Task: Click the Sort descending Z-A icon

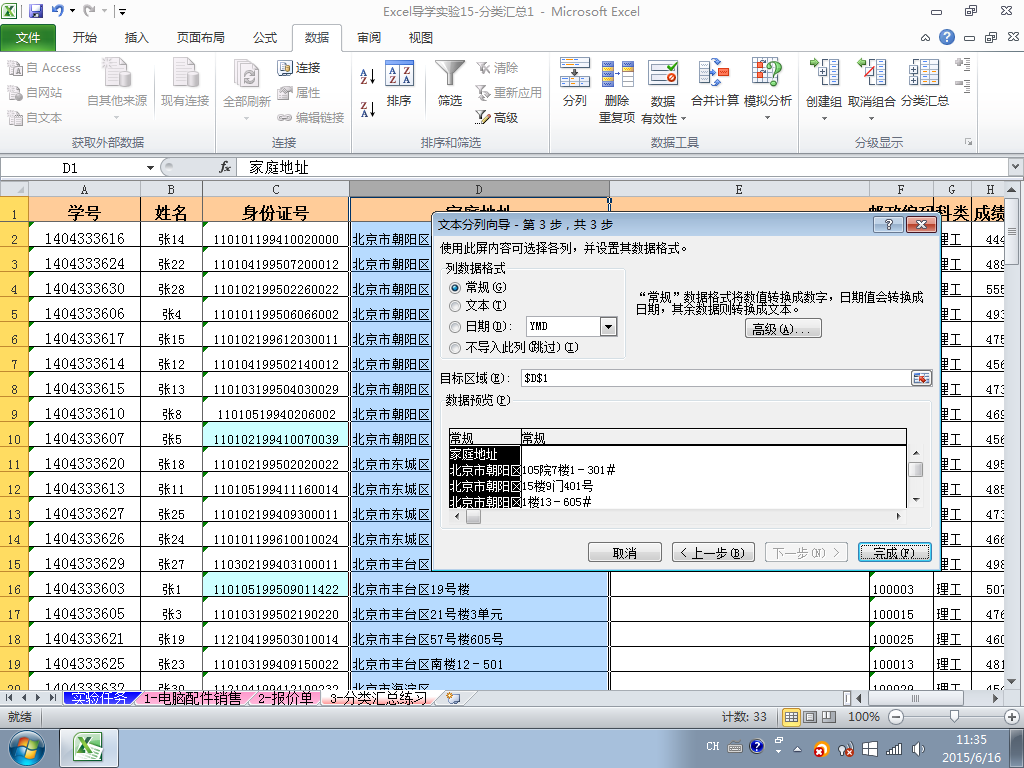Action: click(368, 109)
